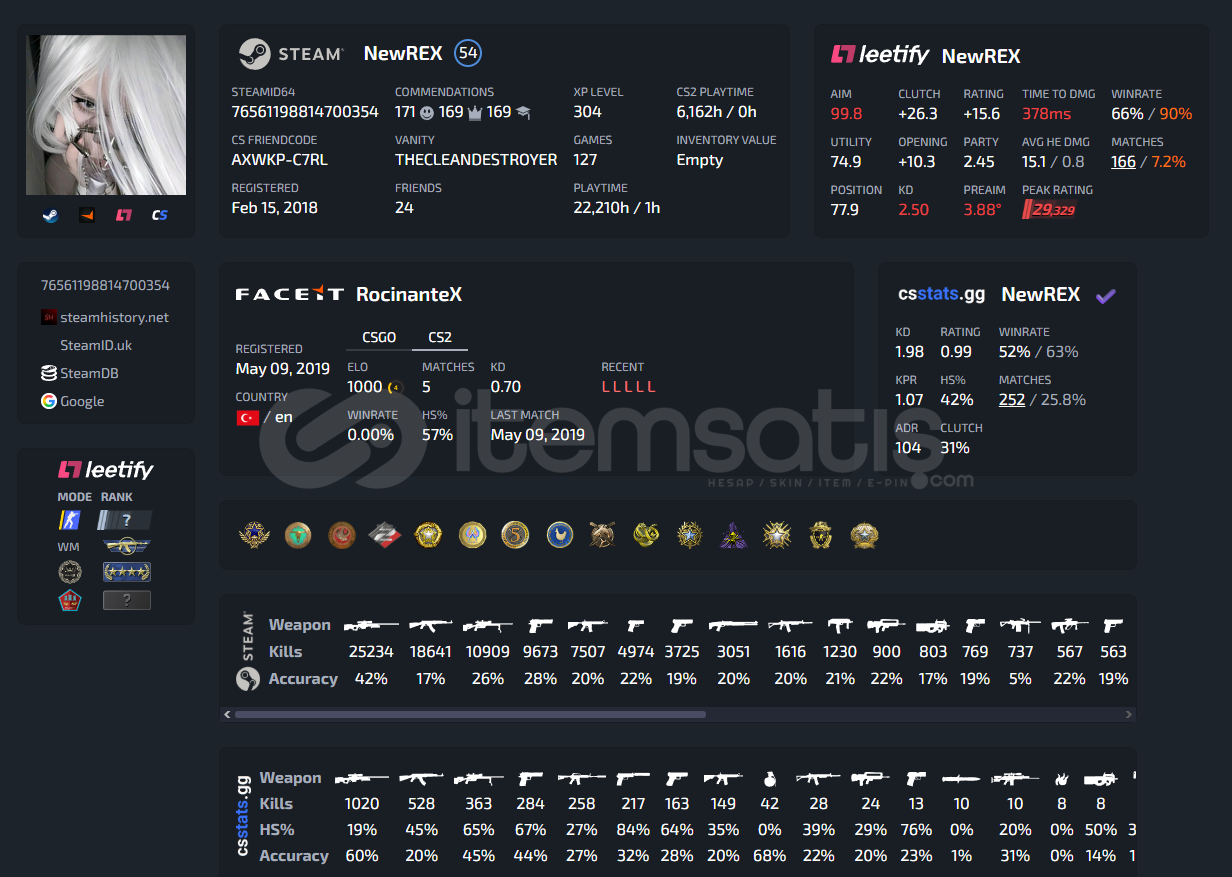Click the steamhistory.net SH icon
1232x877 pixels.
[48, 317]
